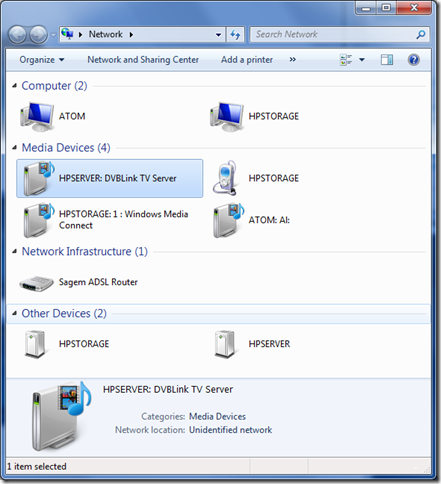Select the HPSERVER tower icon under Other Devices
The width and height of the screenshot is (441, 484).
click(x=225, y=344)
